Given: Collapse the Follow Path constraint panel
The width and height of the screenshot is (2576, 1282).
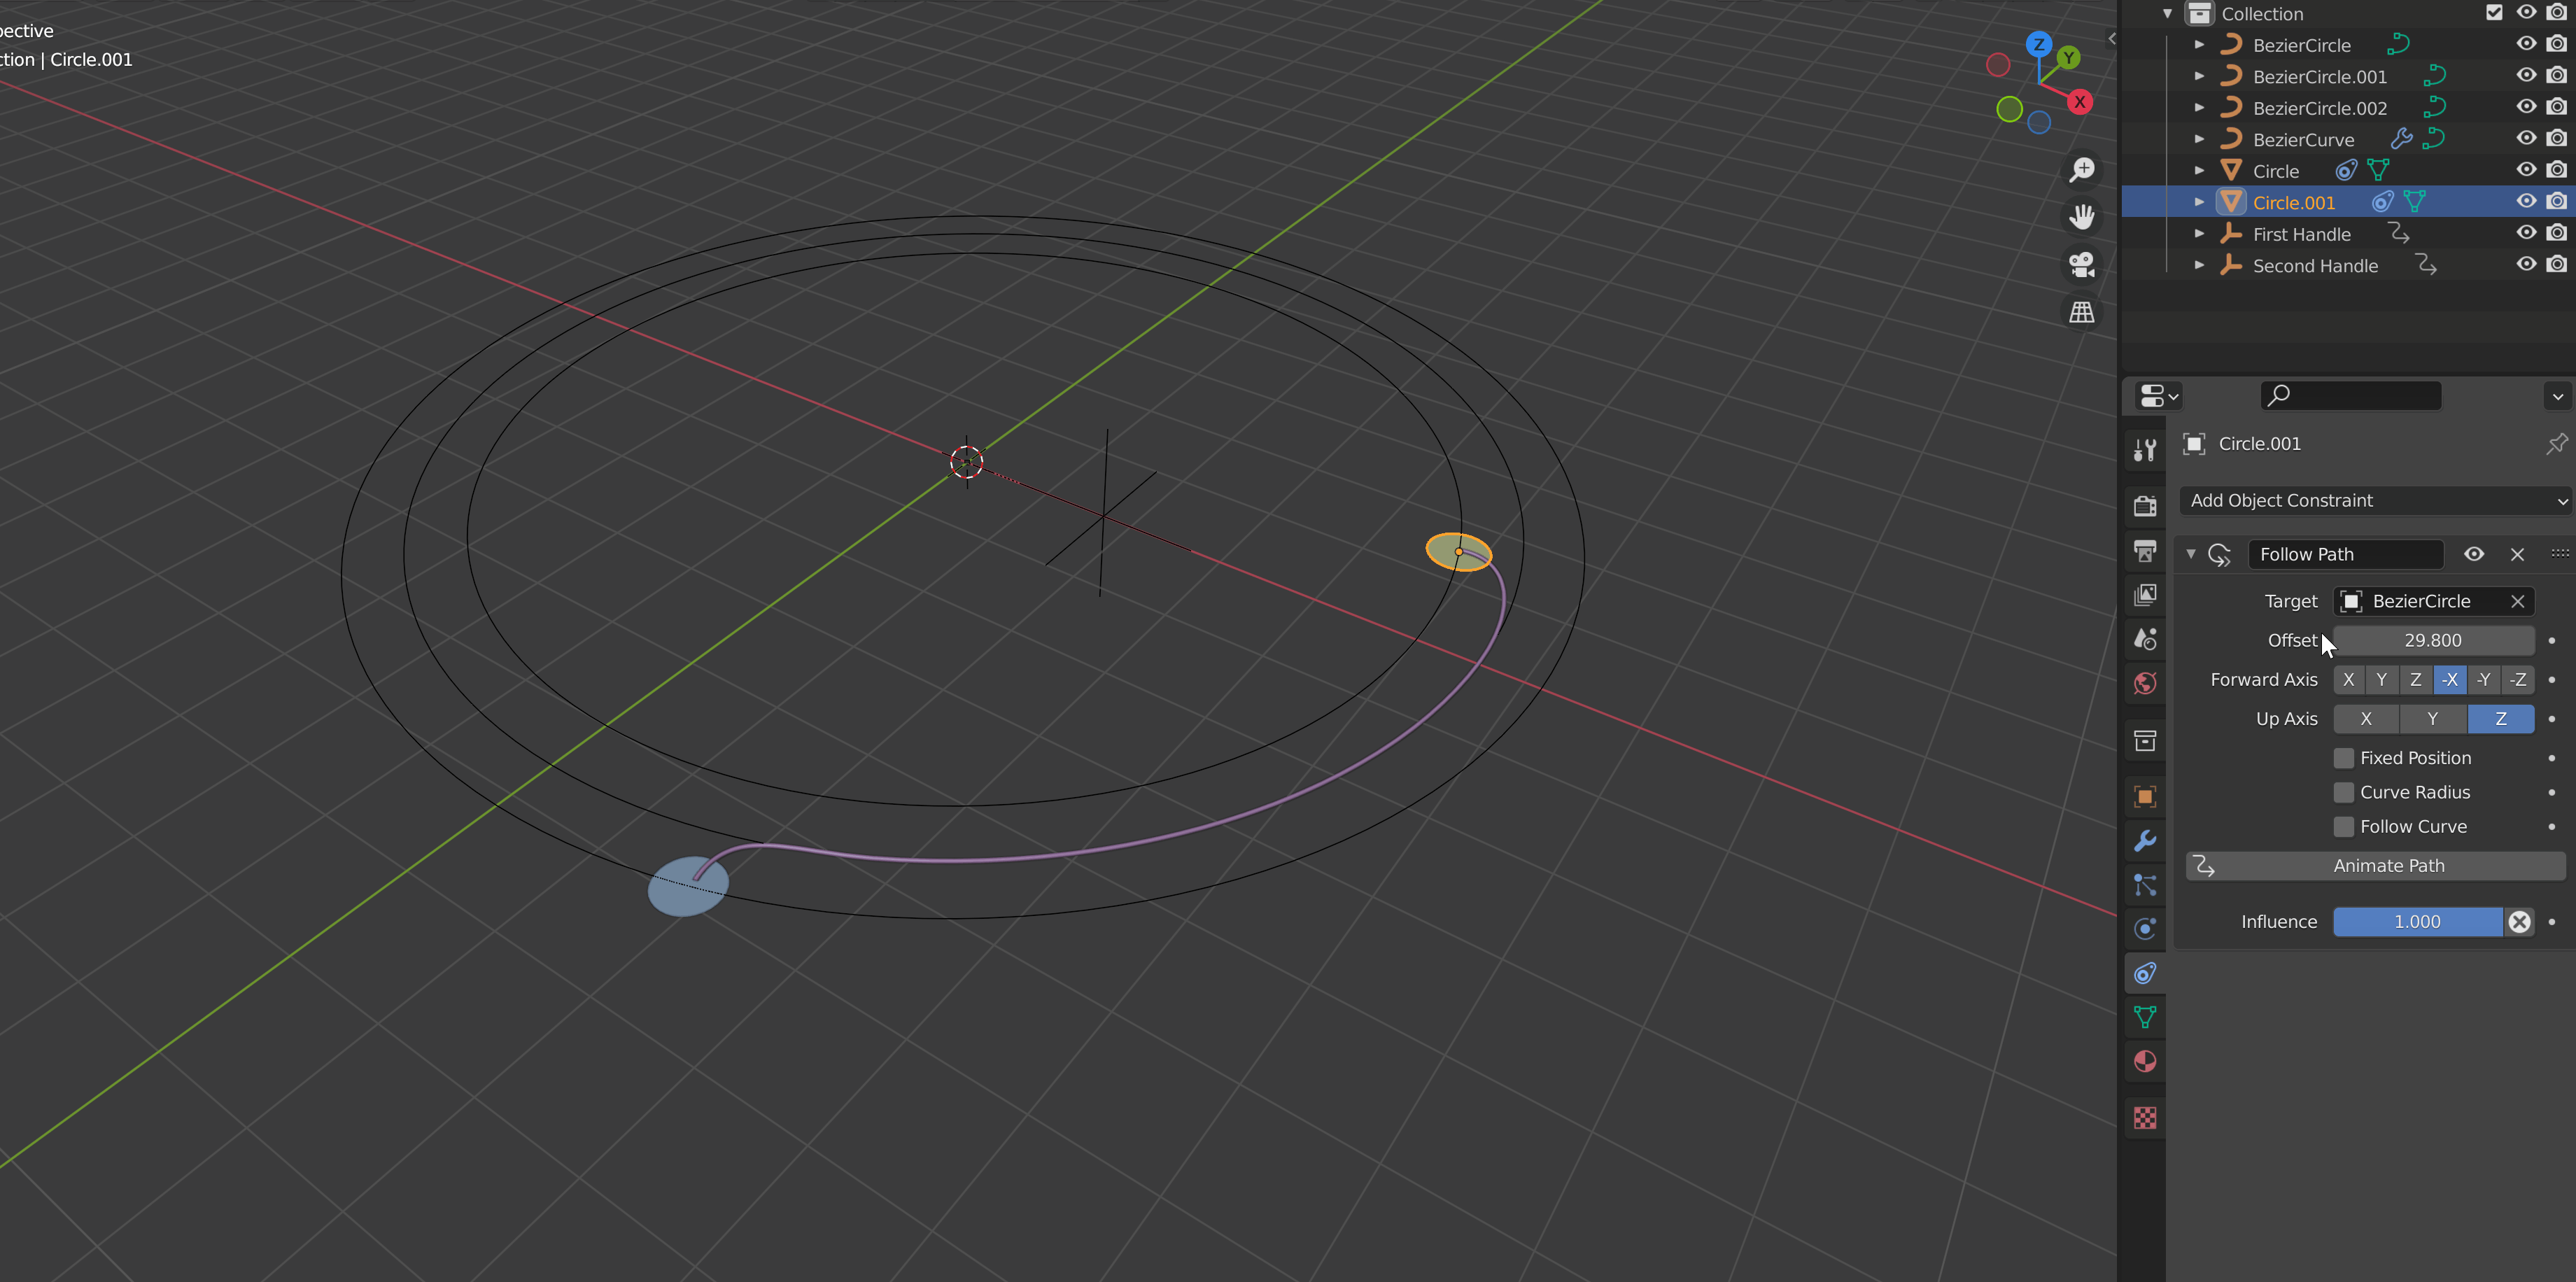Looking at the screenshot, I should (x=2191, y=554).
